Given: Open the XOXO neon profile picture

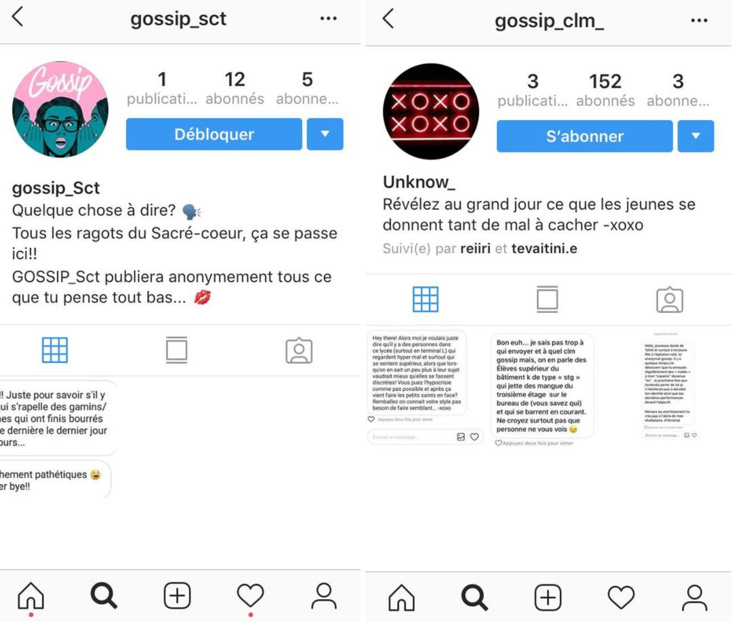Looking at the screenshot, I should pyautogui.click(x=431, y=112).
